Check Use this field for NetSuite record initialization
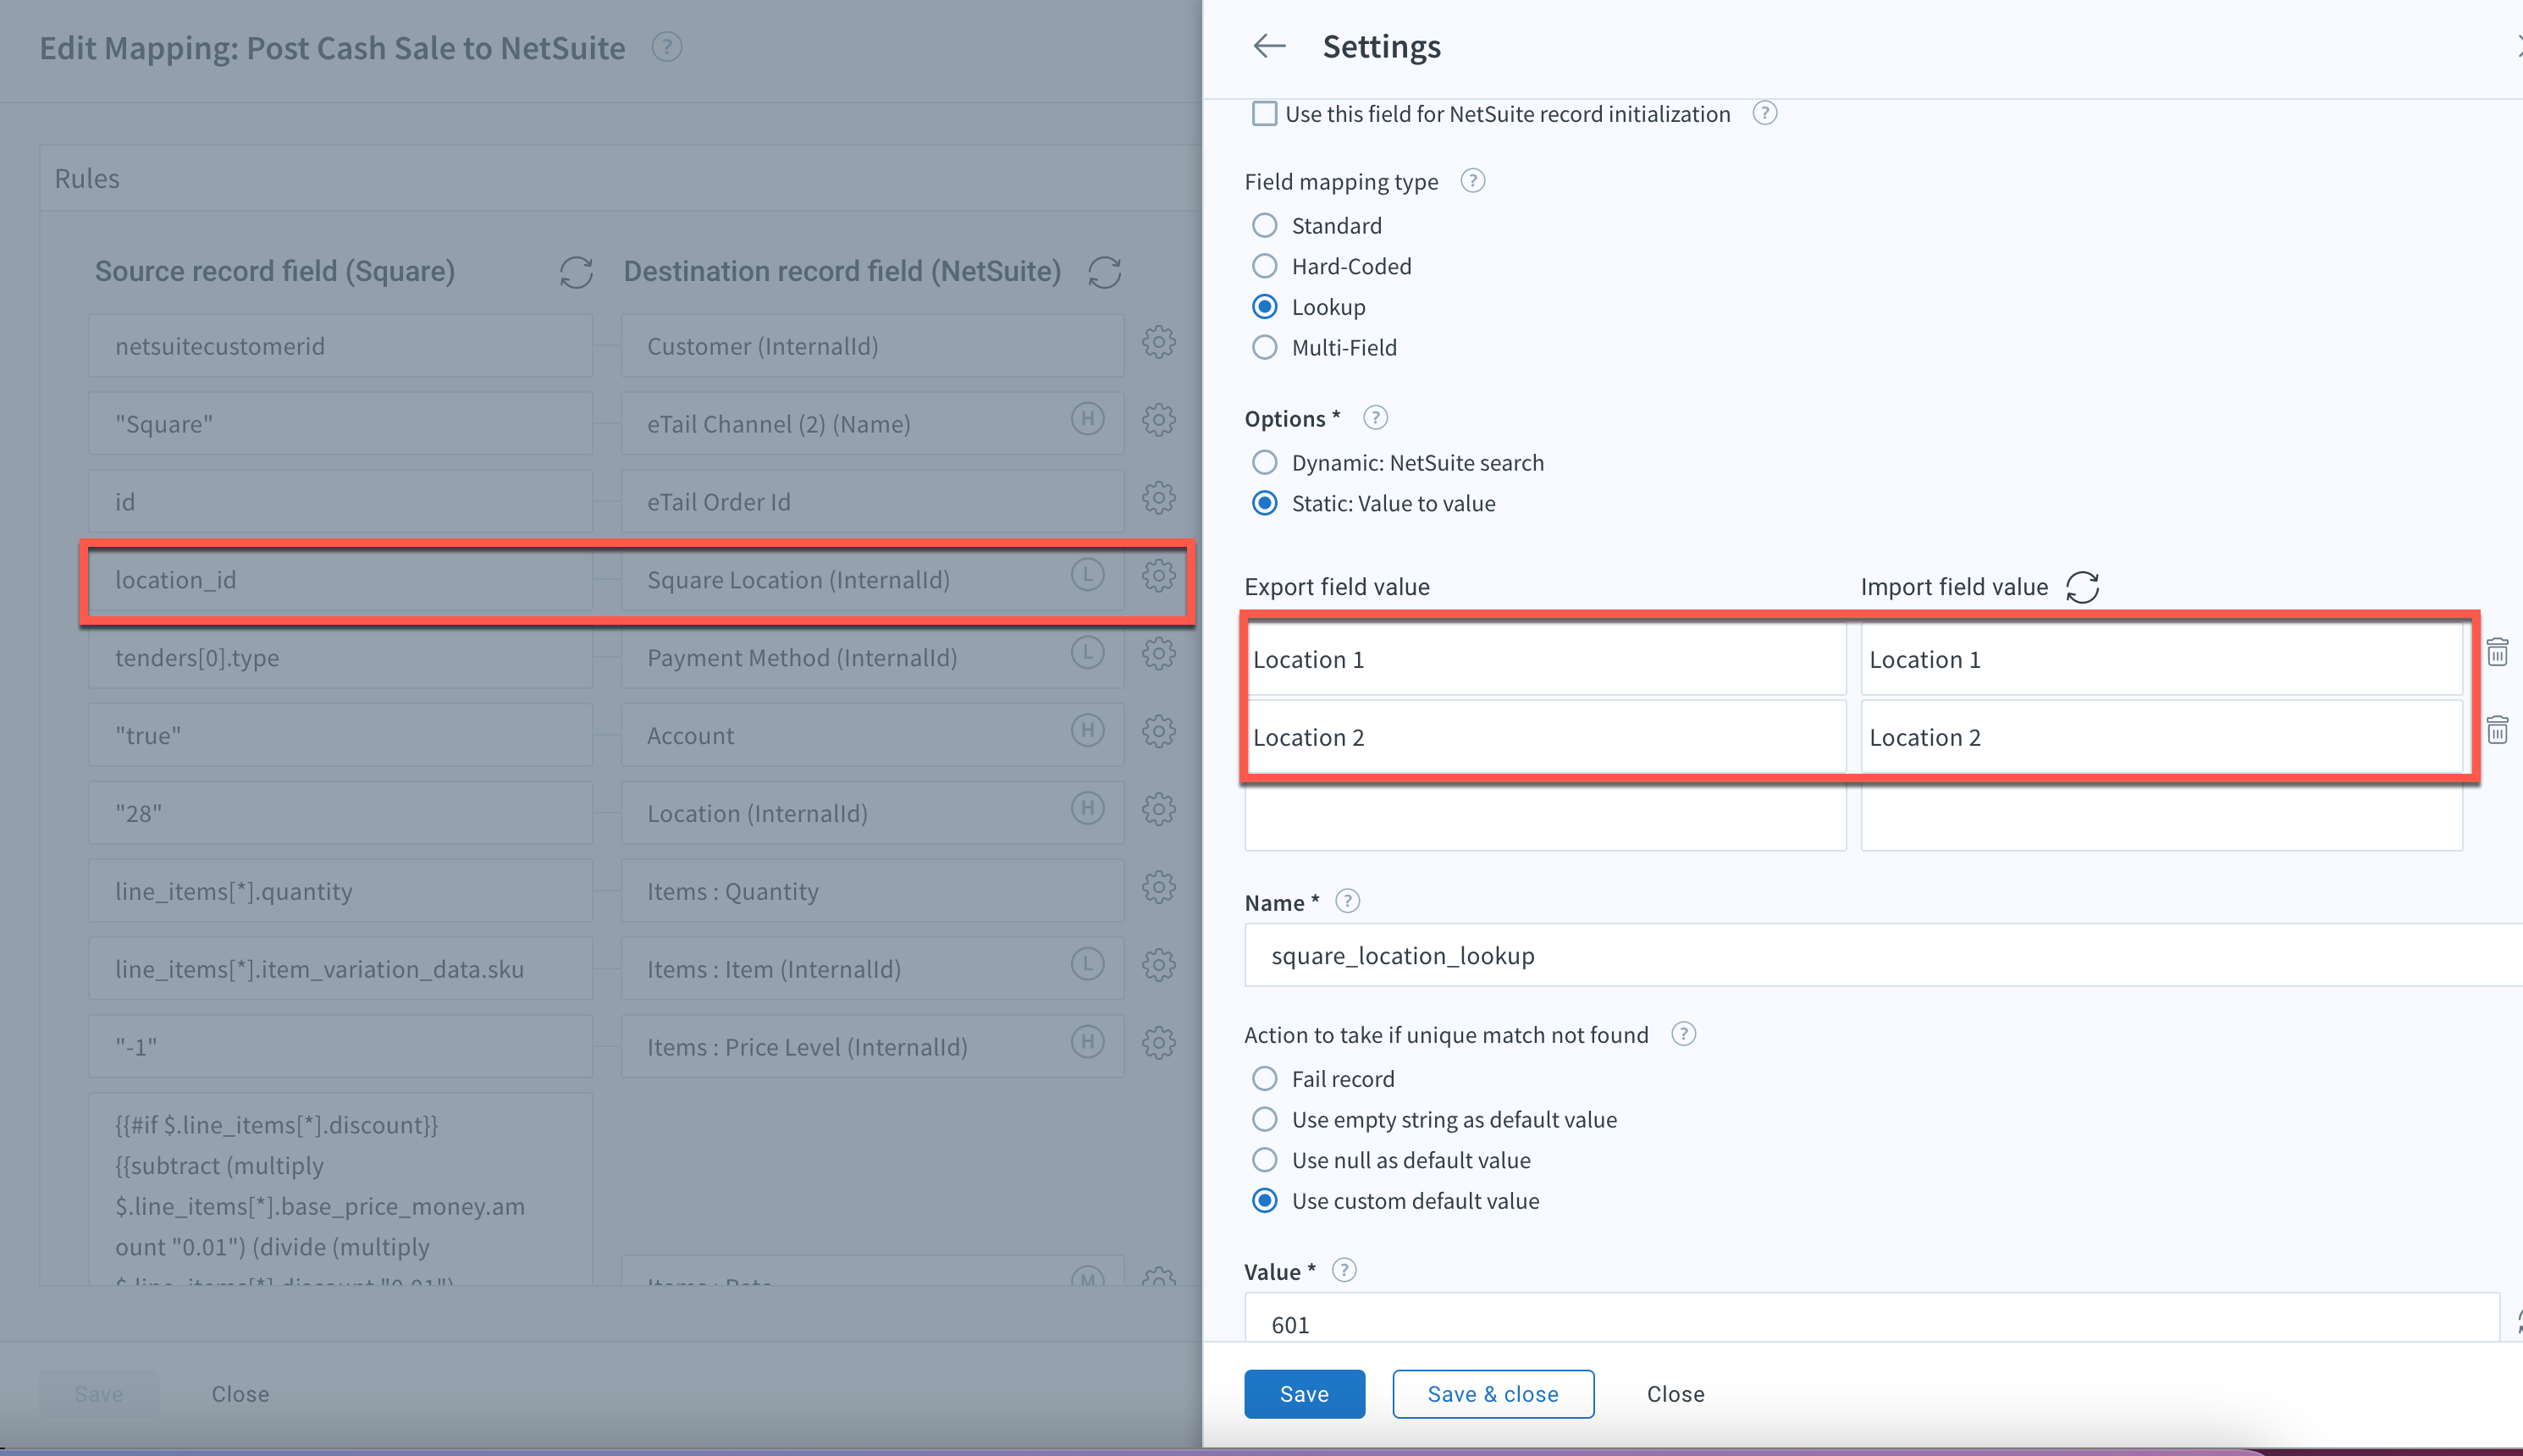 tap(1264, 113)
